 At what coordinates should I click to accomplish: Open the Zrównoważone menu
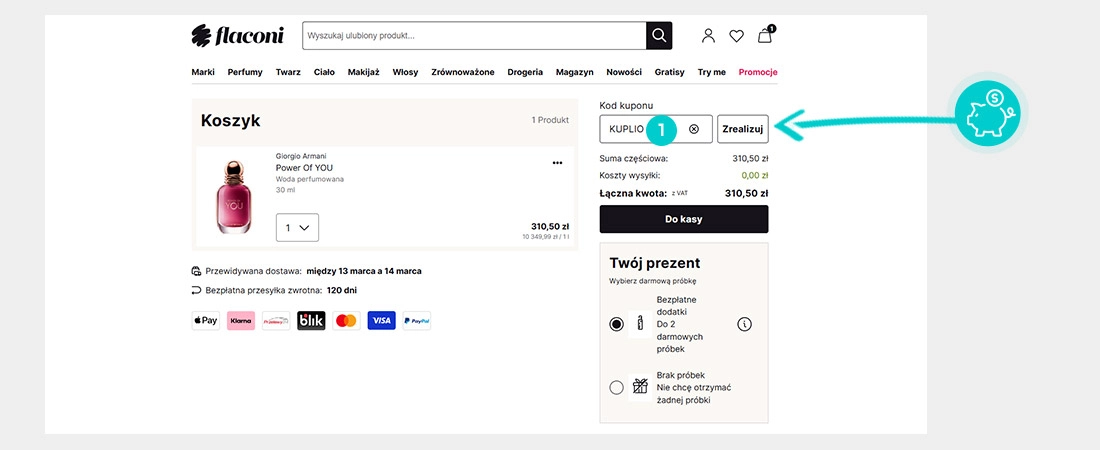click(x=463, y=72)
